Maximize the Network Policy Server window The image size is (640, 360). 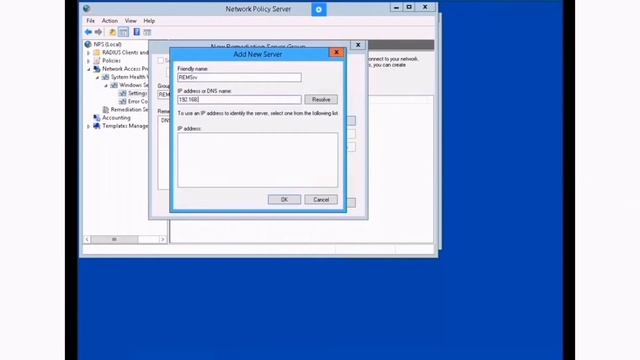409,7
